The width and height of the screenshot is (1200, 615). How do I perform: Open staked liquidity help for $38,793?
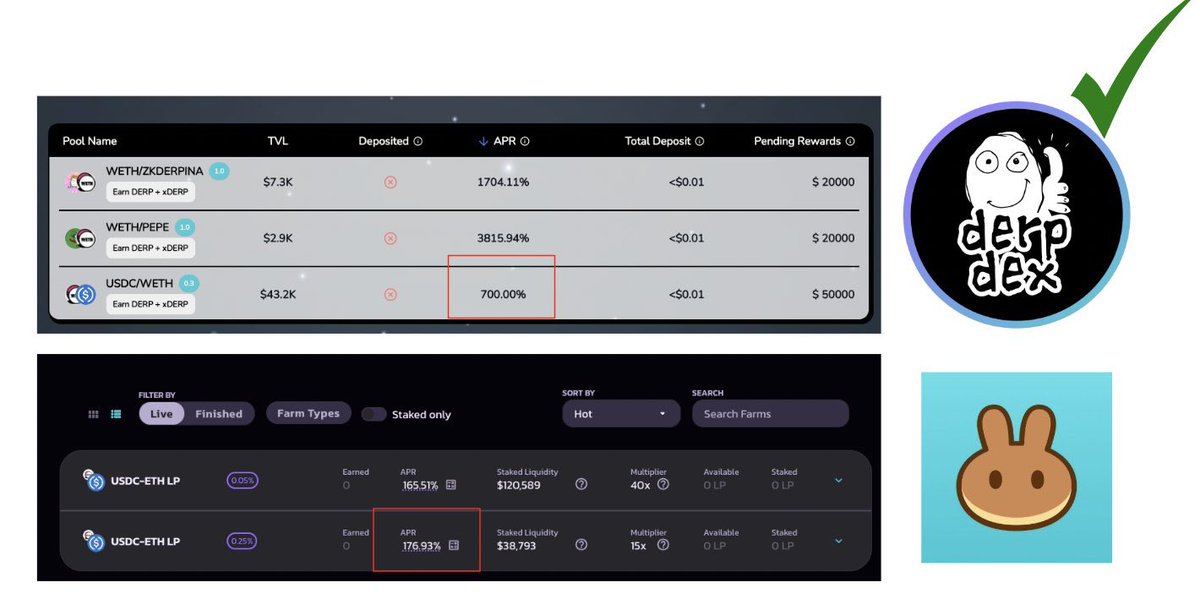tap(581, 545)
